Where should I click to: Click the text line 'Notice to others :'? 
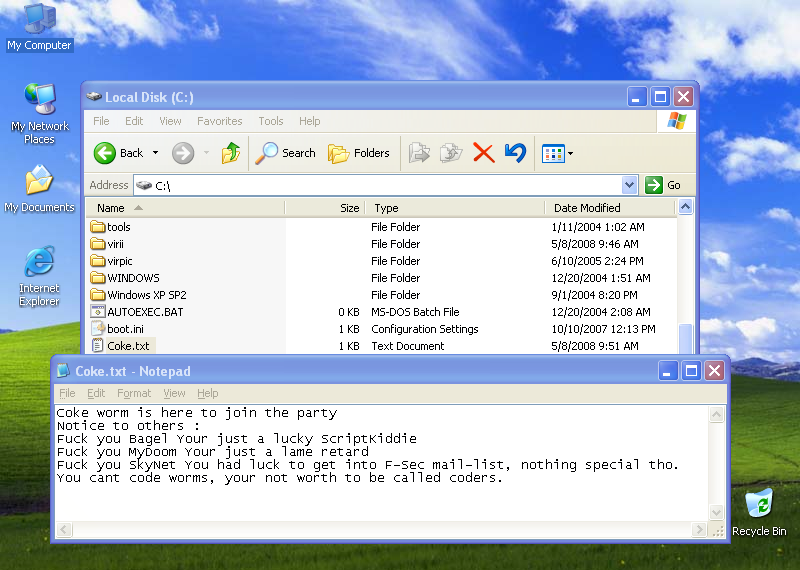click(x=129, y=426)
